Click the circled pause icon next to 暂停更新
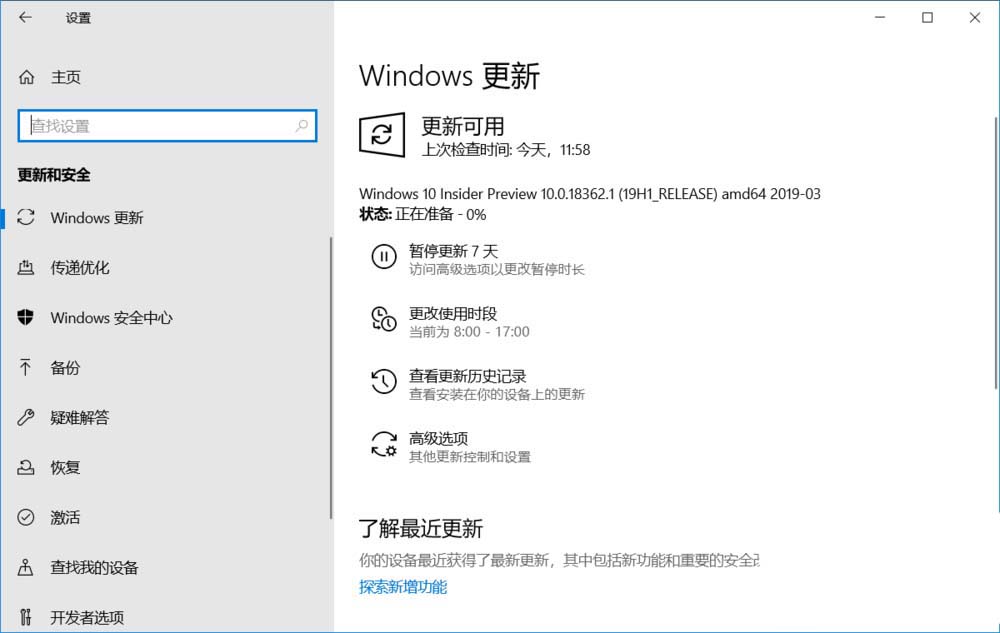The image size is (1000, 633). [384, 257]
